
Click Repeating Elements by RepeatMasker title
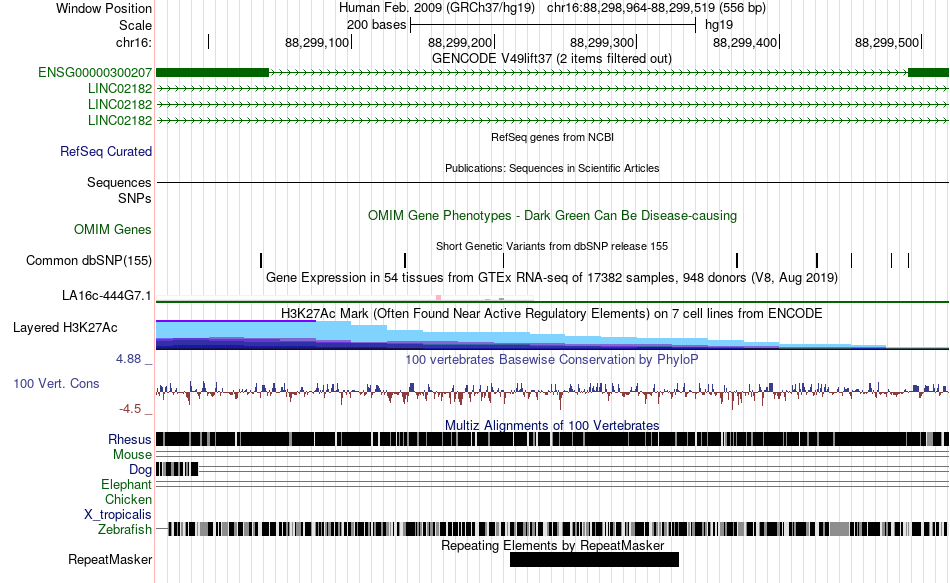point(552,545)
